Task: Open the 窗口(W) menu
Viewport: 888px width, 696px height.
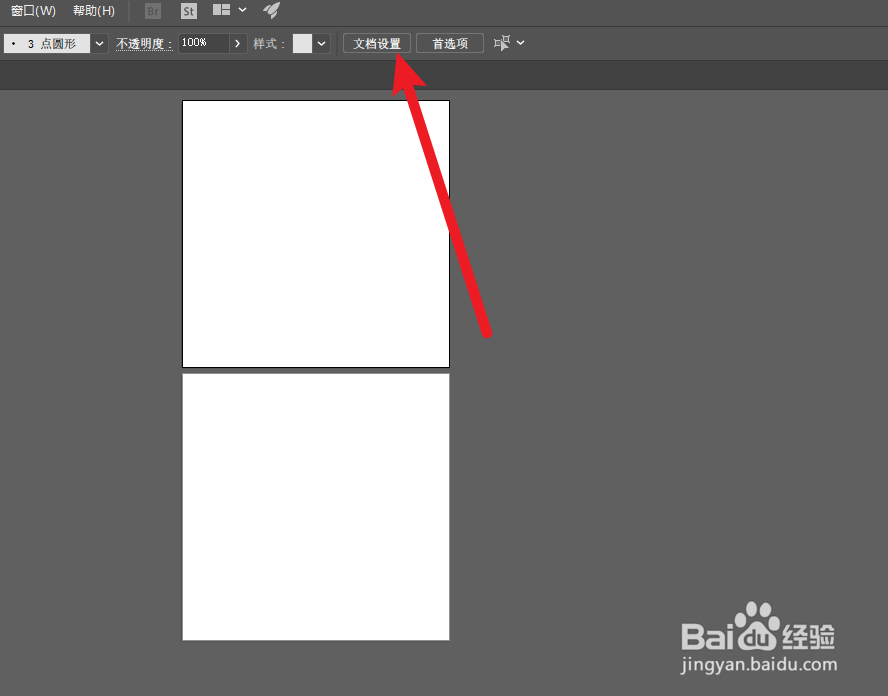Action: coord(33,11)
